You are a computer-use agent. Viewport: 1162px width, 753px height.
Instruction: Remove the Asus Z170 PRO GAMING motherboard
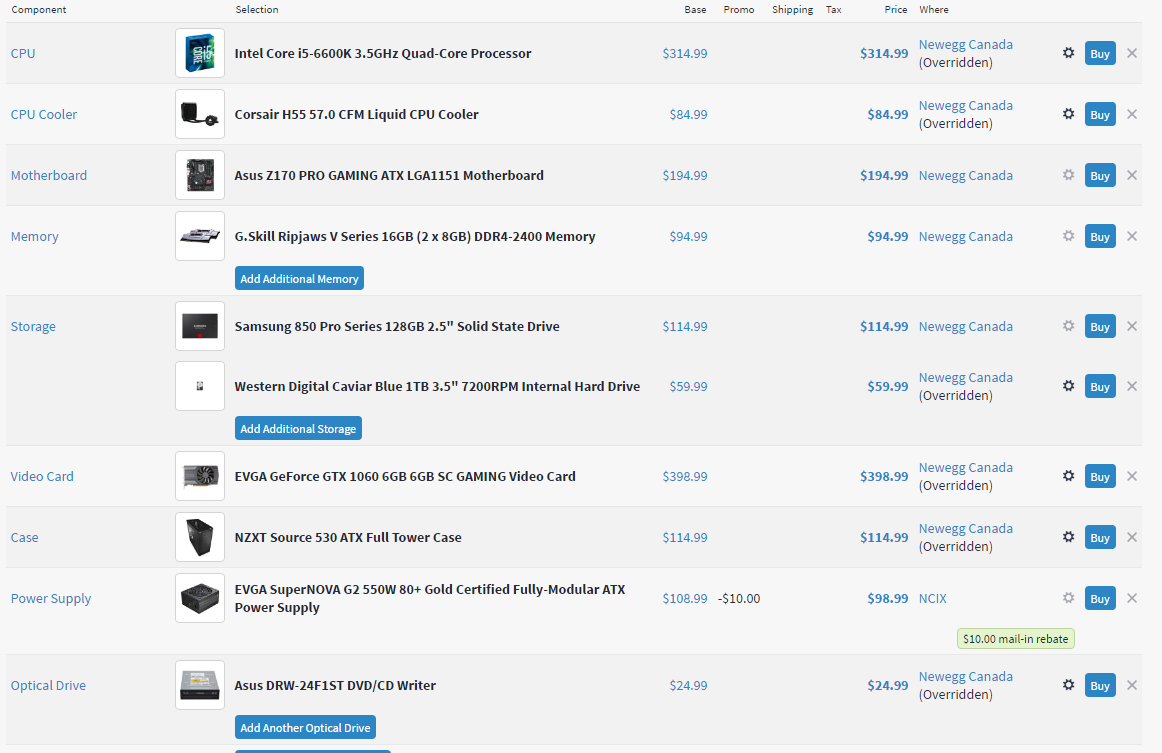tap(1132, 175)
